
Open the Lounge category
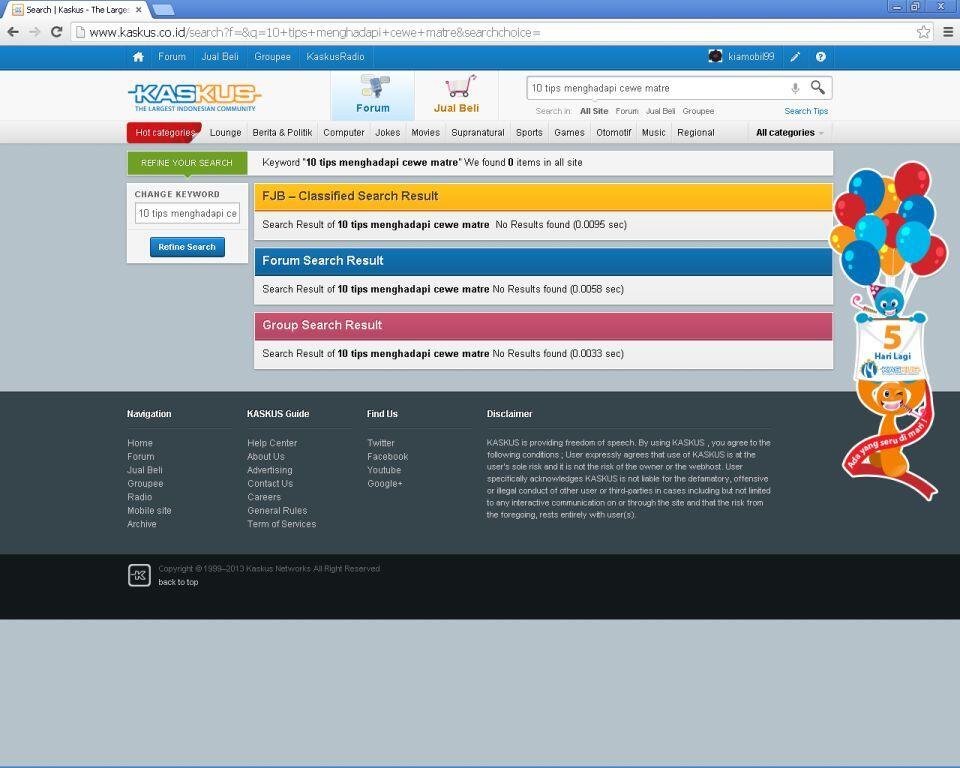(225, 133)
